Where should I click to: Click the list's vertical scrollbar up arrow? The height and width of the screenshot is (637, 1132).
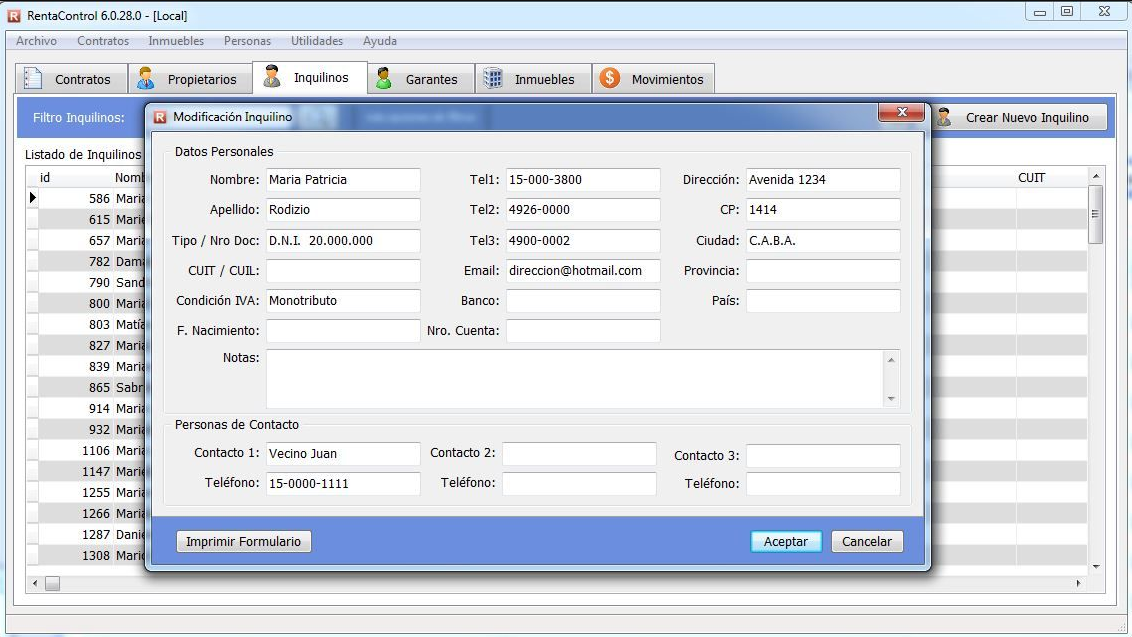1095,177
